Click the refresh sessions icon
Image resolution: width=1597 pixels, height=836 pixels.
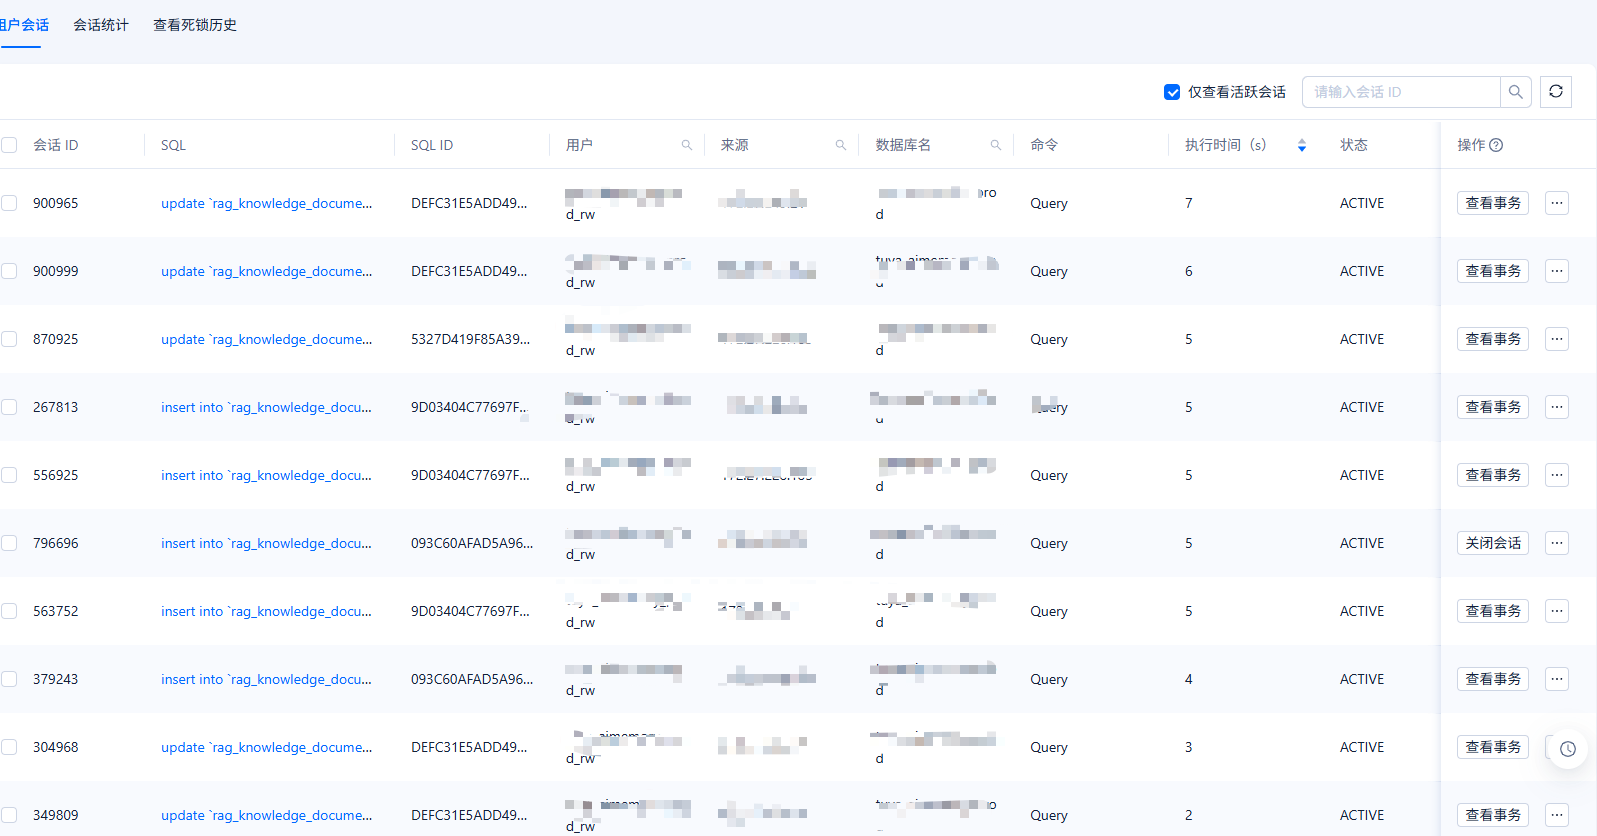[1555, 92]
